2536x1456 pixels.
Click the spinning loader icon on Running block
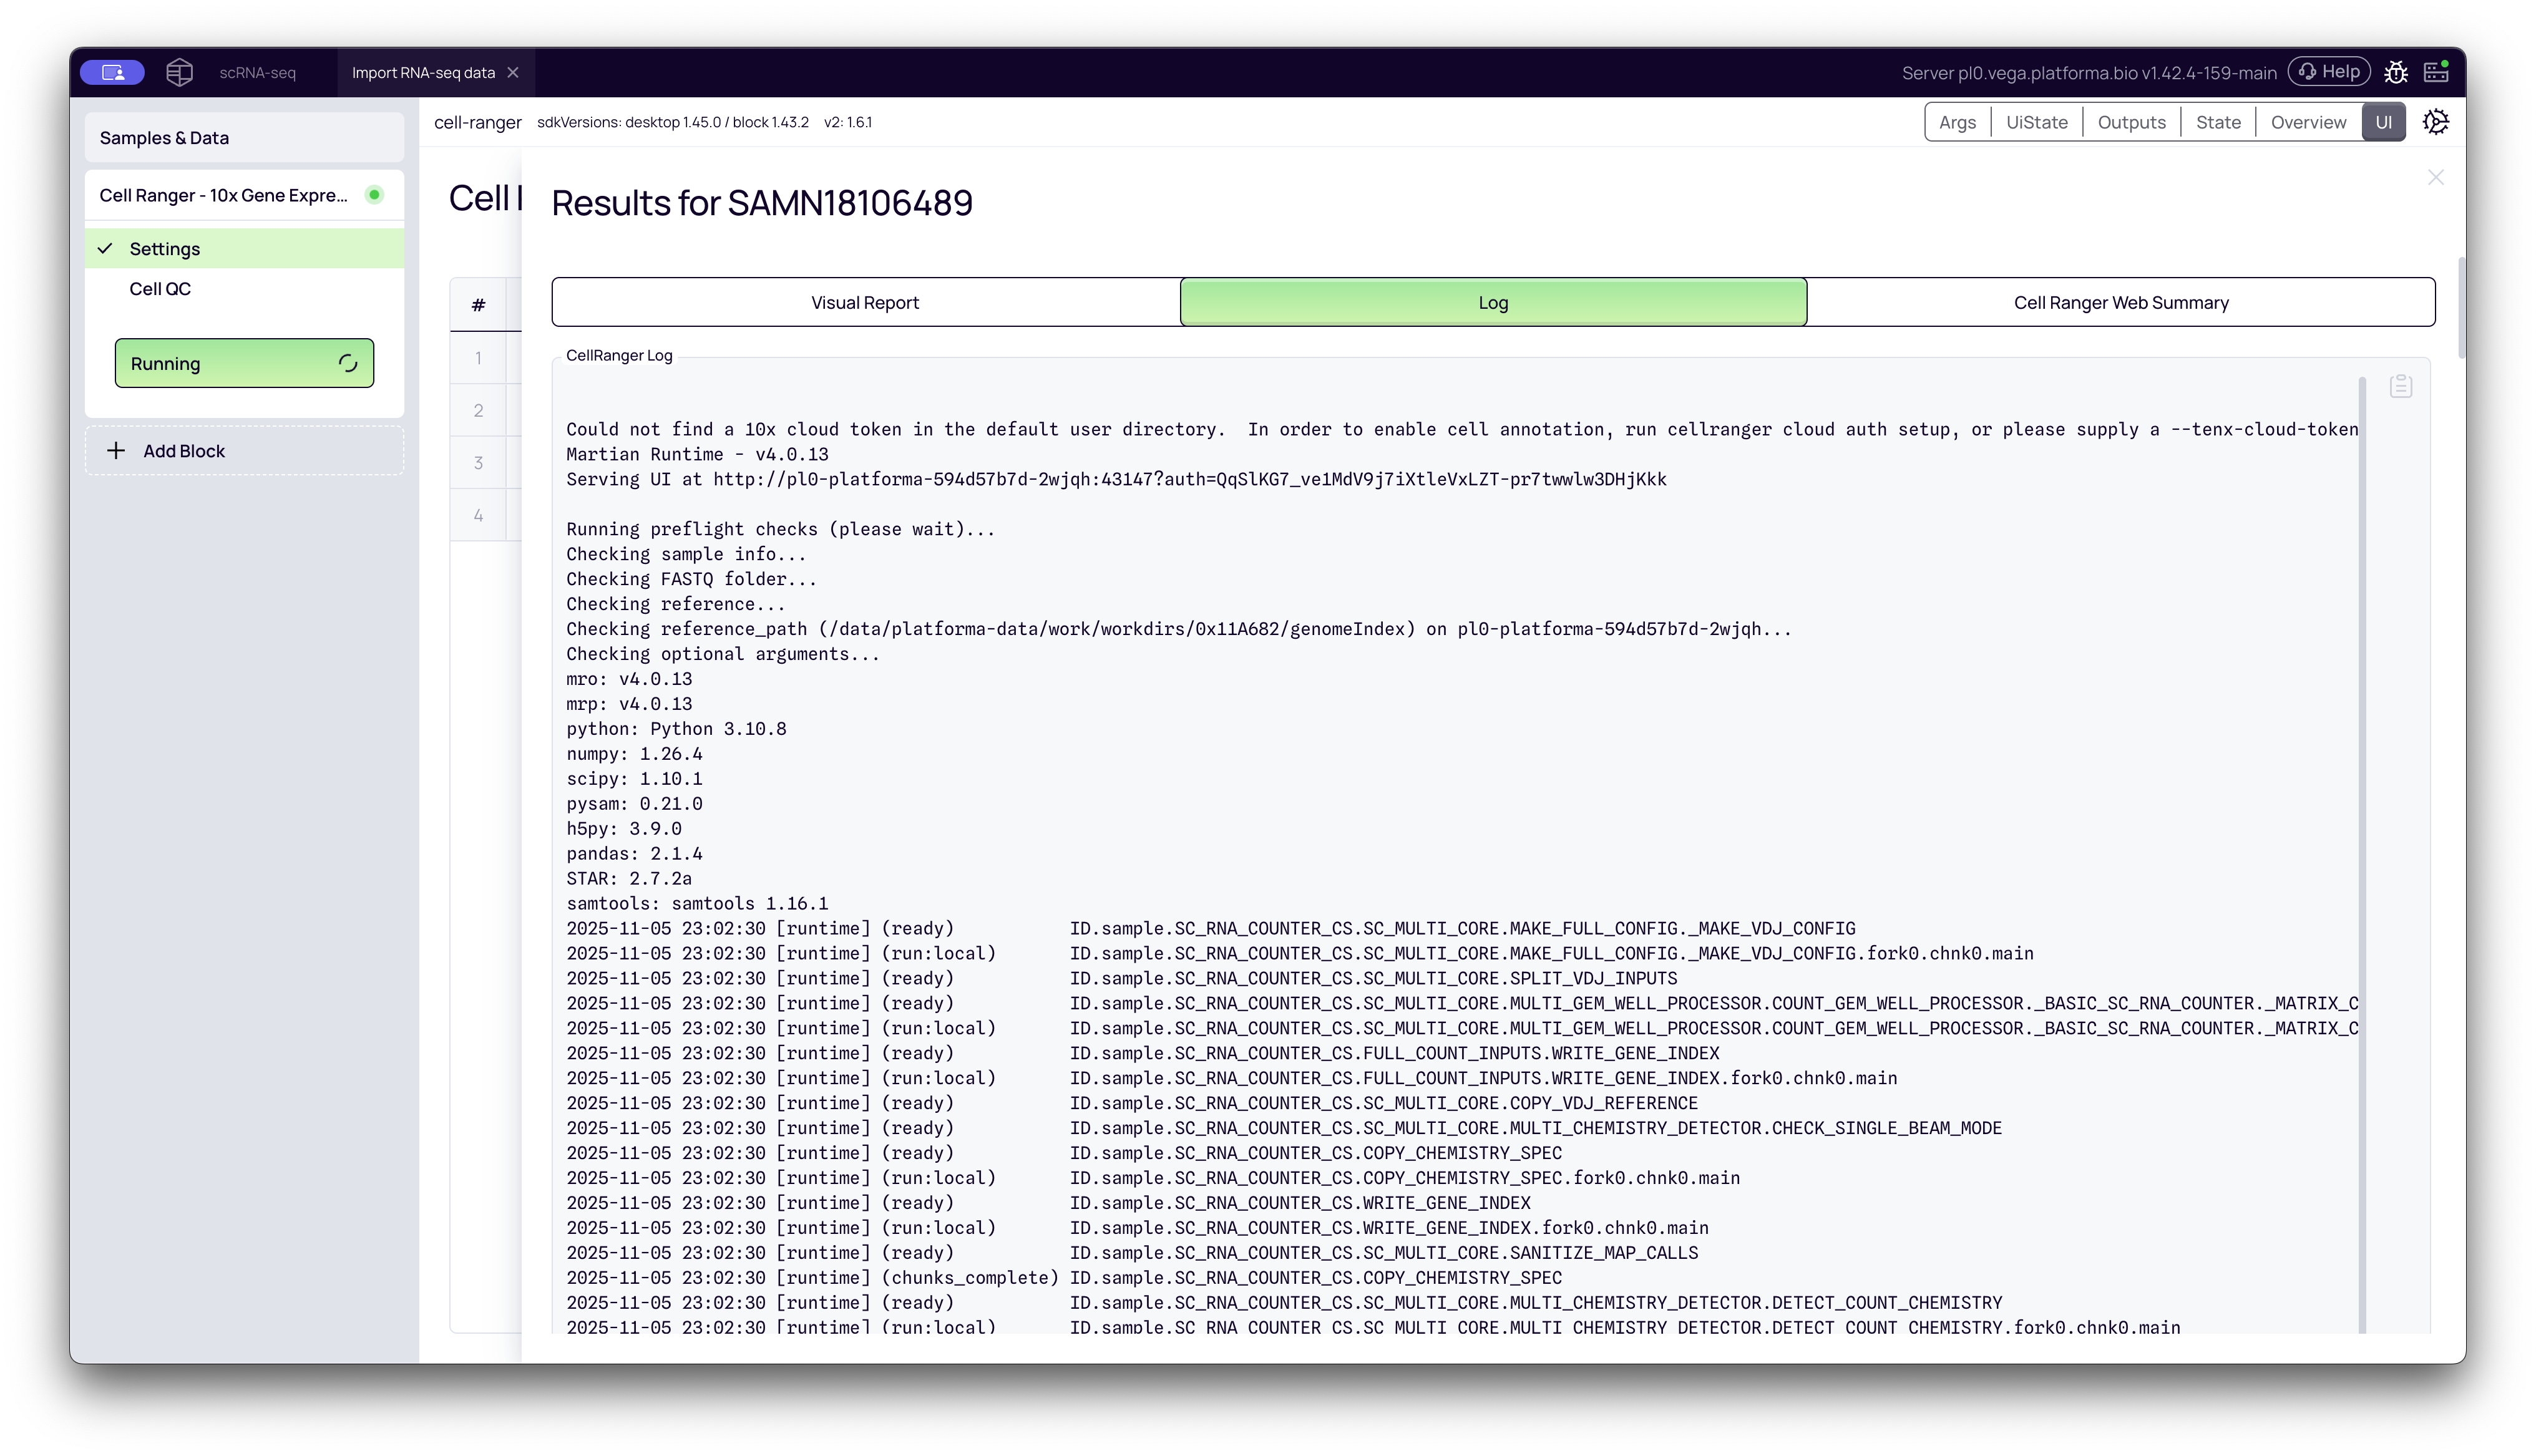[347, 363]
